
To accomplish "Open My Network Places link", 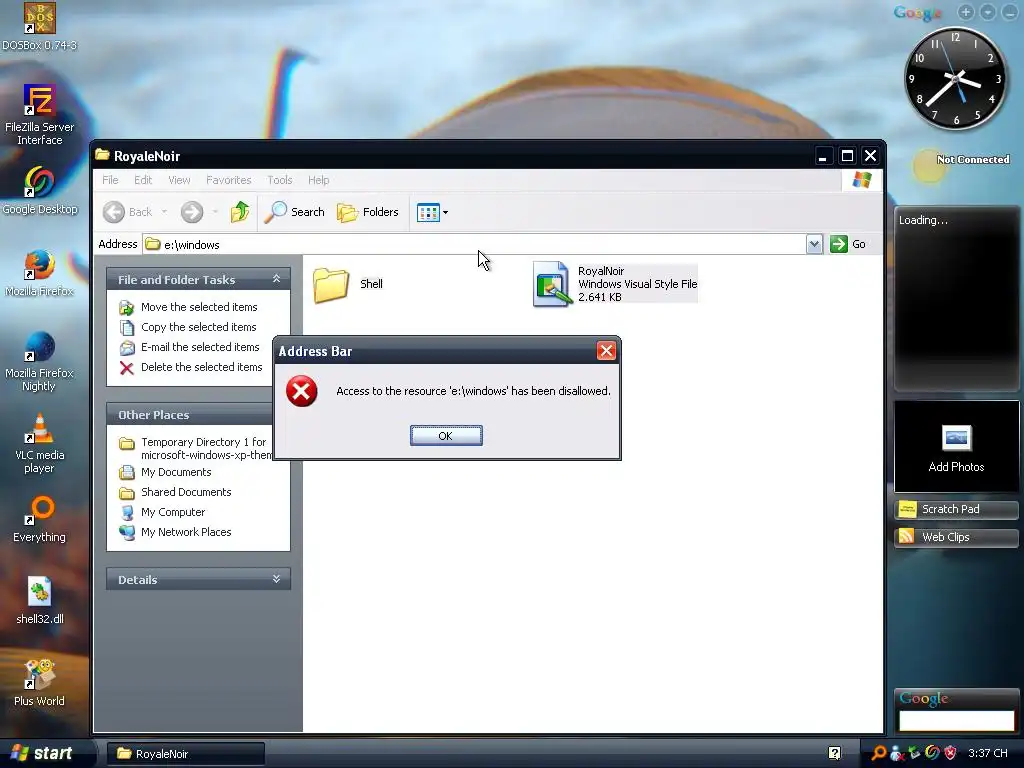I will 186,532.
